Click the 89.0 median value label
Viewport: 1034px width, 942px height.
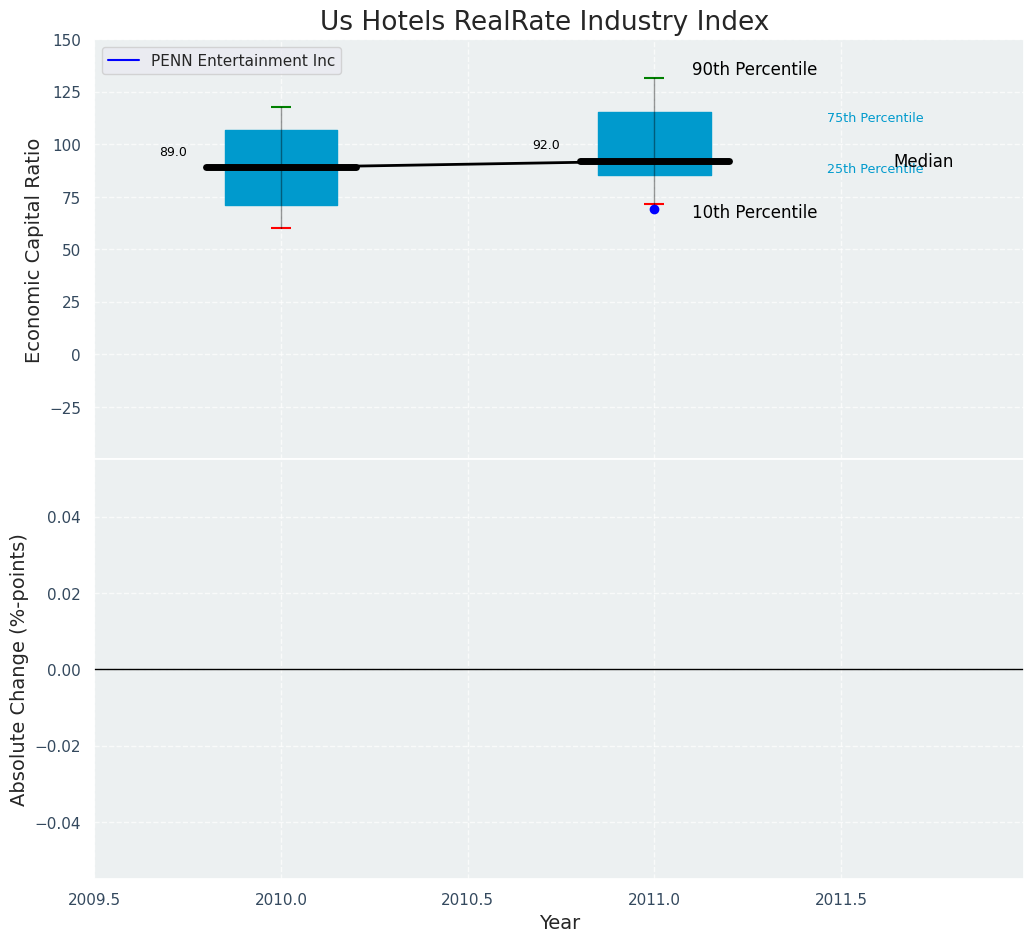pos(173,152)
